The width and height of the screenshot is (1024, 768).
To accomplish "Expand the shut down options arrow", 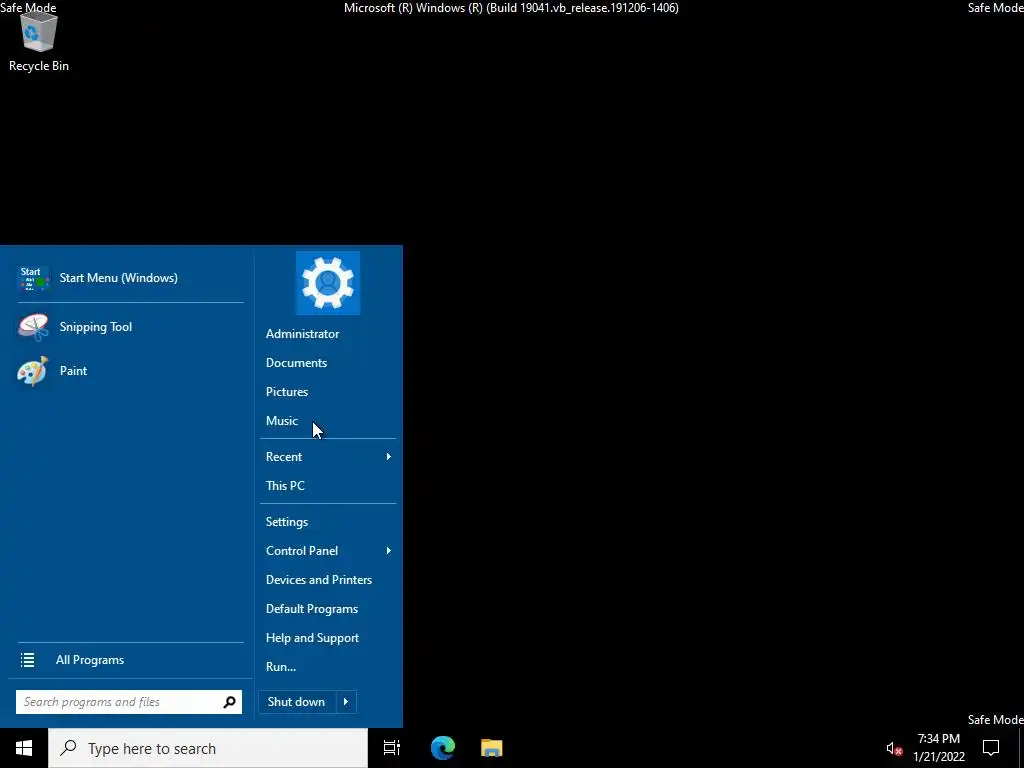I will (x=346, y=702).
